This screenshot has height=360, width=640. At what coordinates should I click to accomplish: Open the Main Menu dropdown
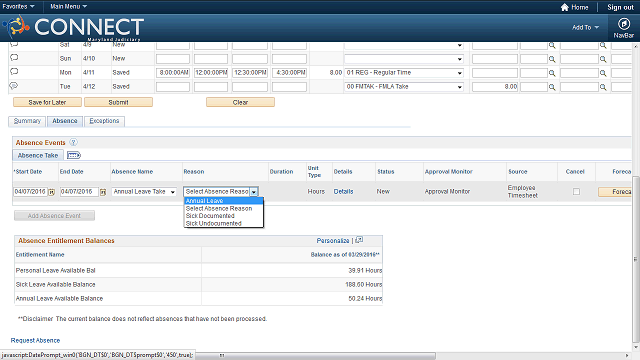point(69,7)
